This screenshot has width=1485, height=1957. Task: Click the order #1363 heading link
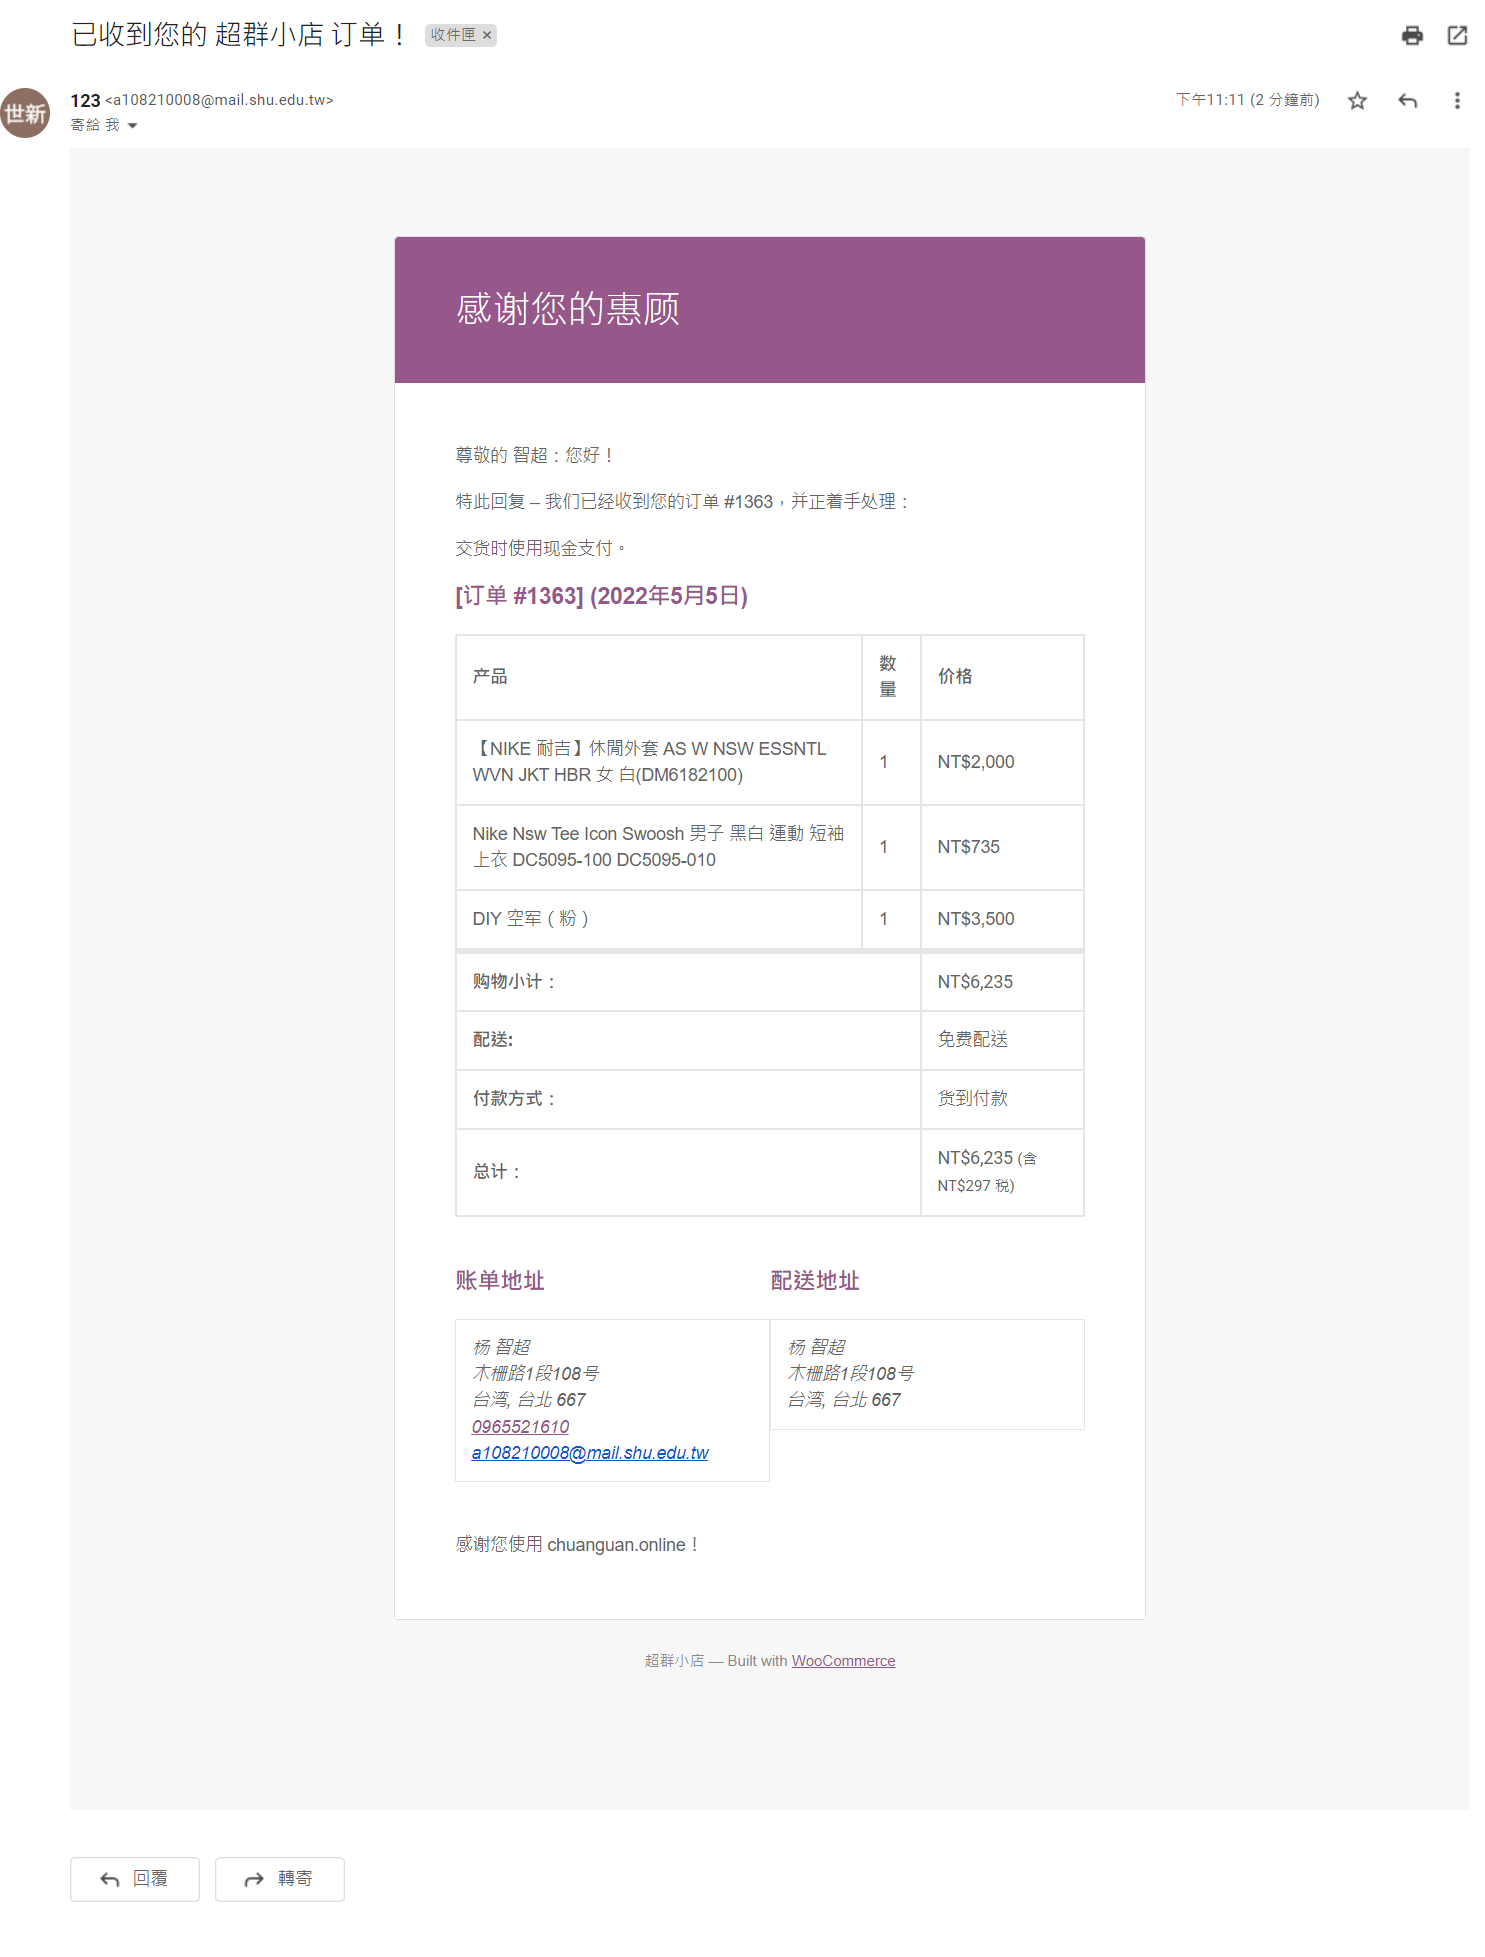click(601, 596)
